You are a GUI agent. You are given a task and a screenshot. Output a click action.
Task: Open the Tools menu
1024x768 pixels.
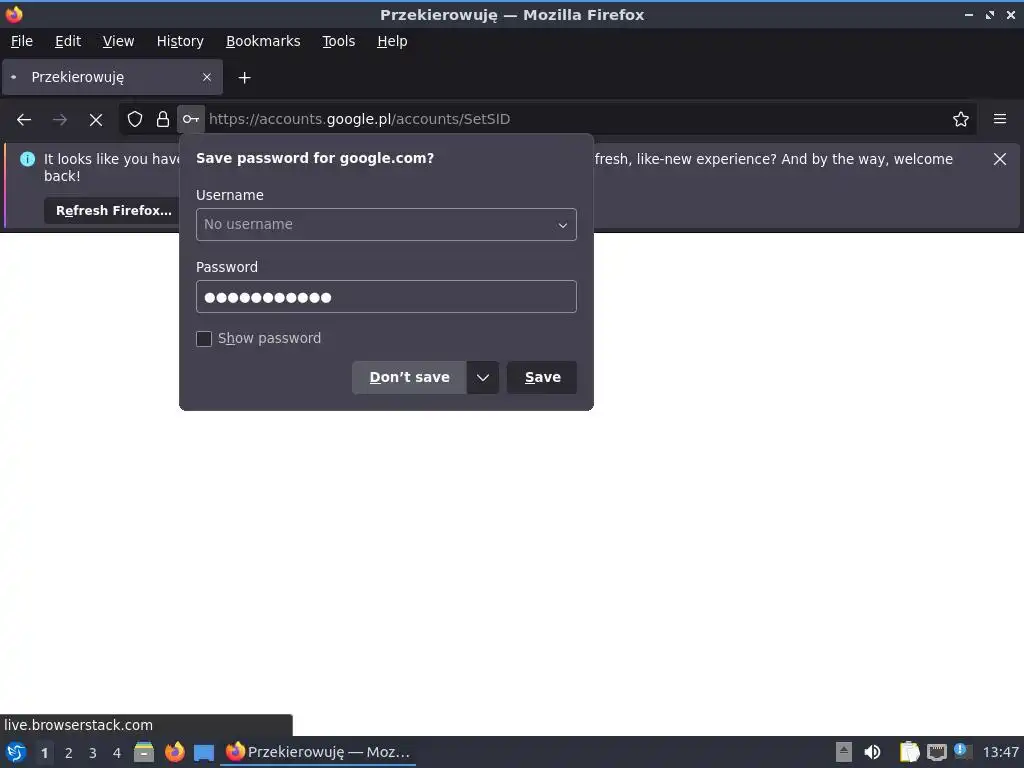click(x=338, y=41)
